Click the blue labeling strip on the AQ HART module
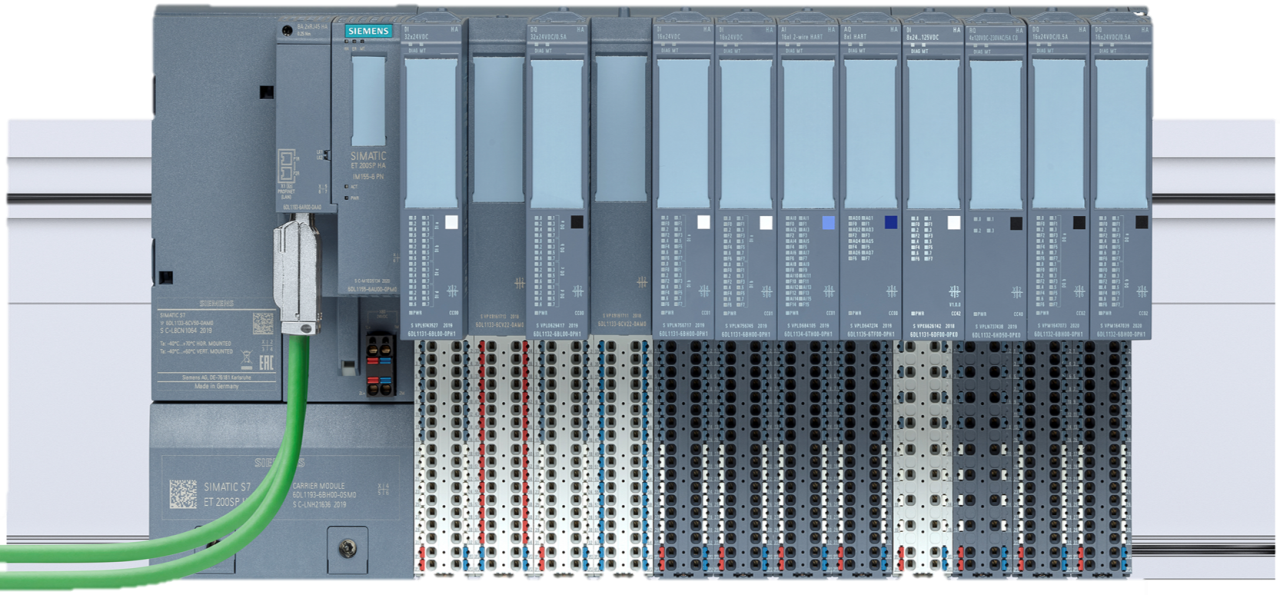This screenshot has width=1280, height=595. point(871,133)
